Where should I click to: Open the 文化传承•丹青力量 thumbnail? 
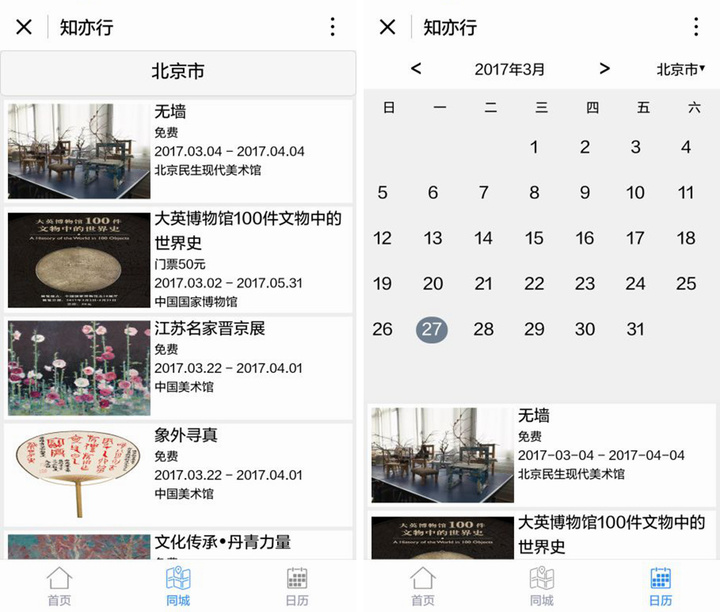point(79,546)
